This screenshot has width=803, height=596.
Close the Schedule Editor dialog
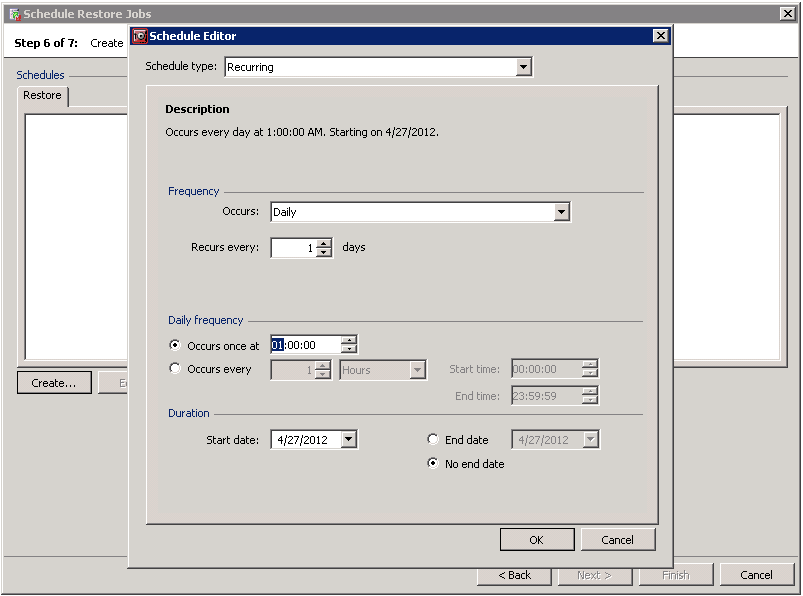click(x=660, y=36)
